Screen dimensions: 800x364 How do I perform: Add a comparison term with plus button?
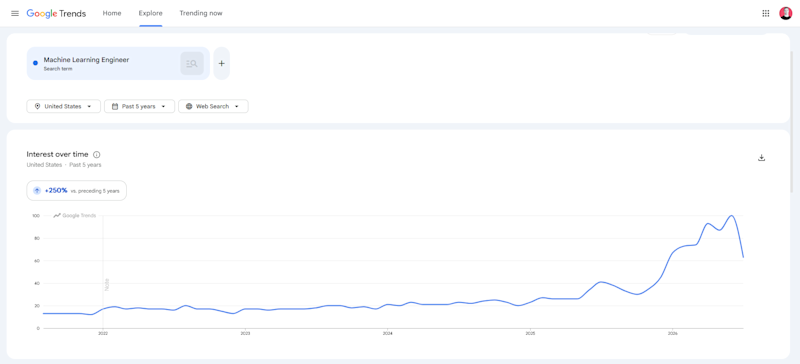(221, 63)
